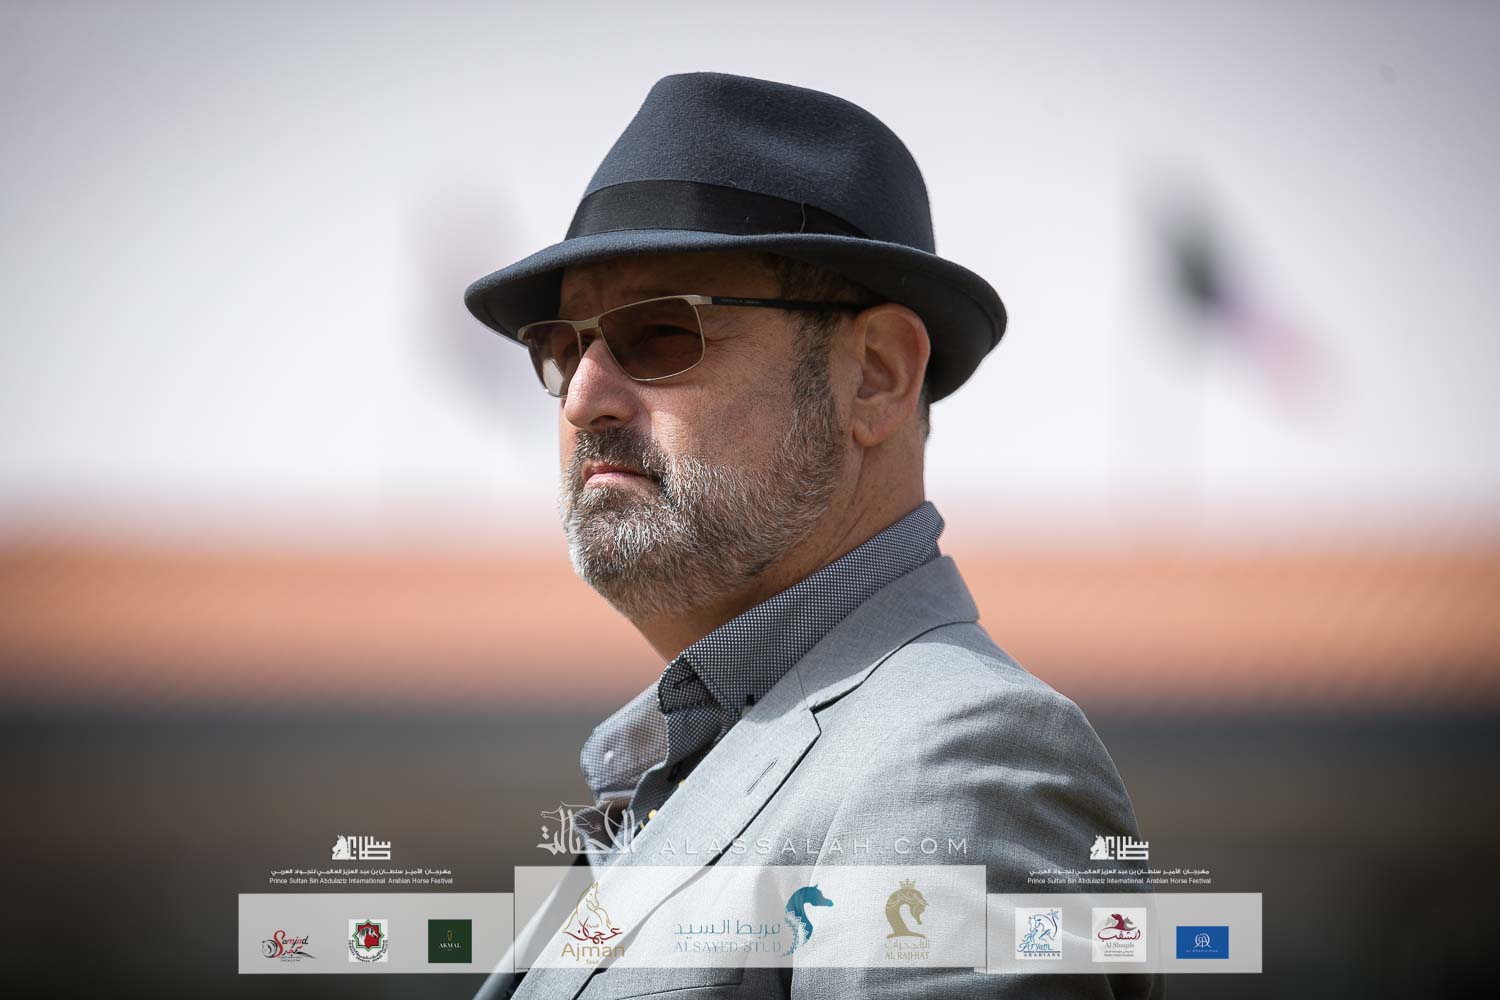Click the green Akmal logo
This screenshot has height=1000, width=1500.
pos(449,941)
